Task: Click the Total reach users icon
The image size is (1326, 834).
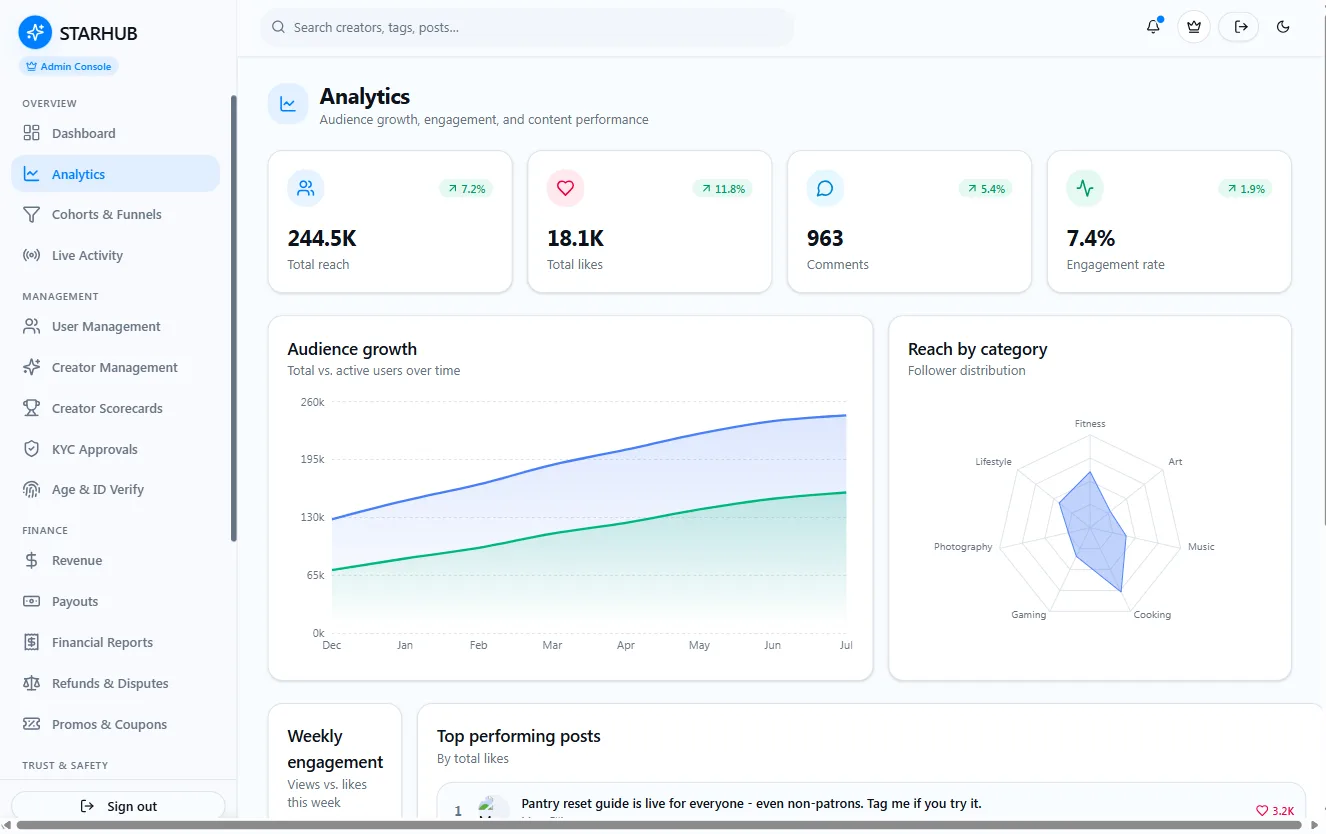Action: [x=306, y=188]
